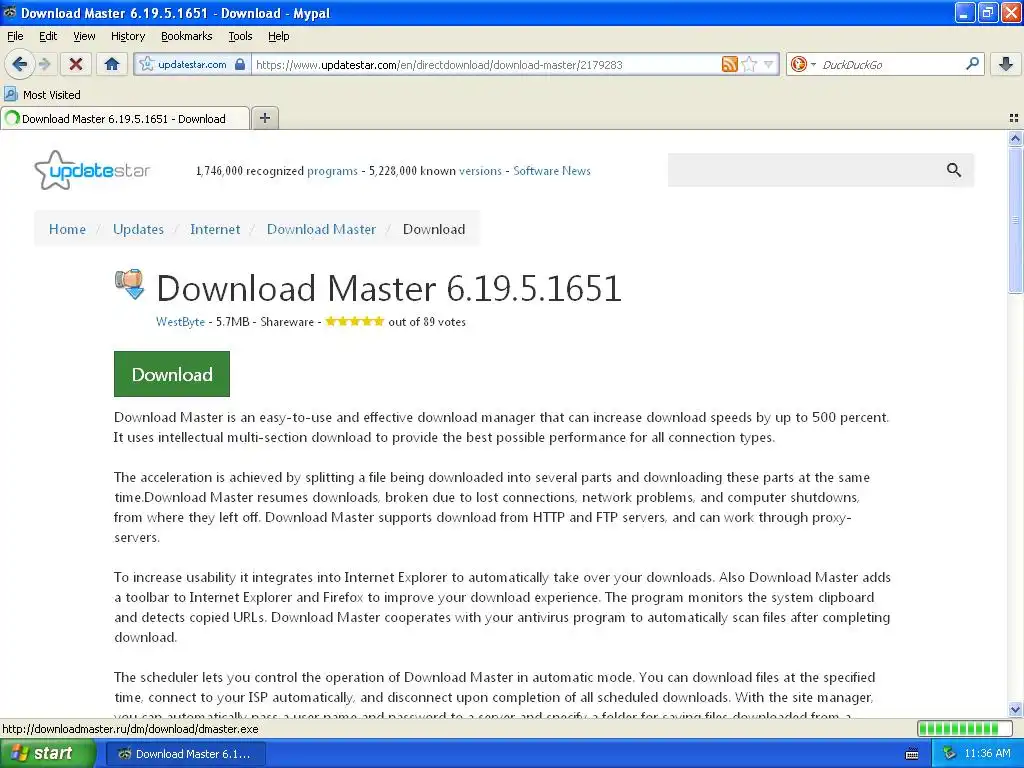1024x768 pixels.
Task: Click the 'Download Master 6.19.5.1651' page heading
Action: click(389, 288)
